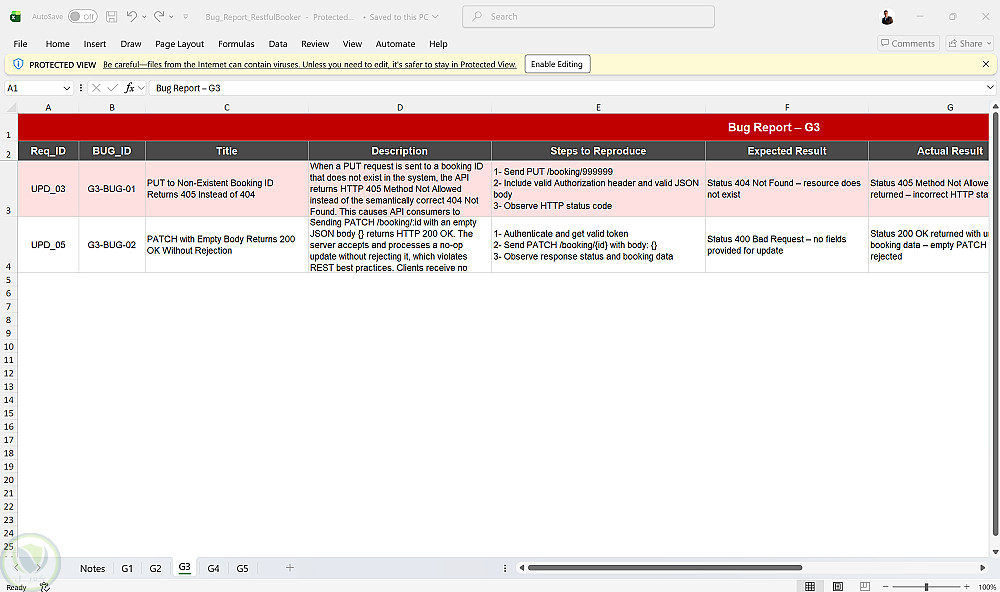Click the Steps to Reproduce header cell
1000x592 pixels.
tap(598, 151)
